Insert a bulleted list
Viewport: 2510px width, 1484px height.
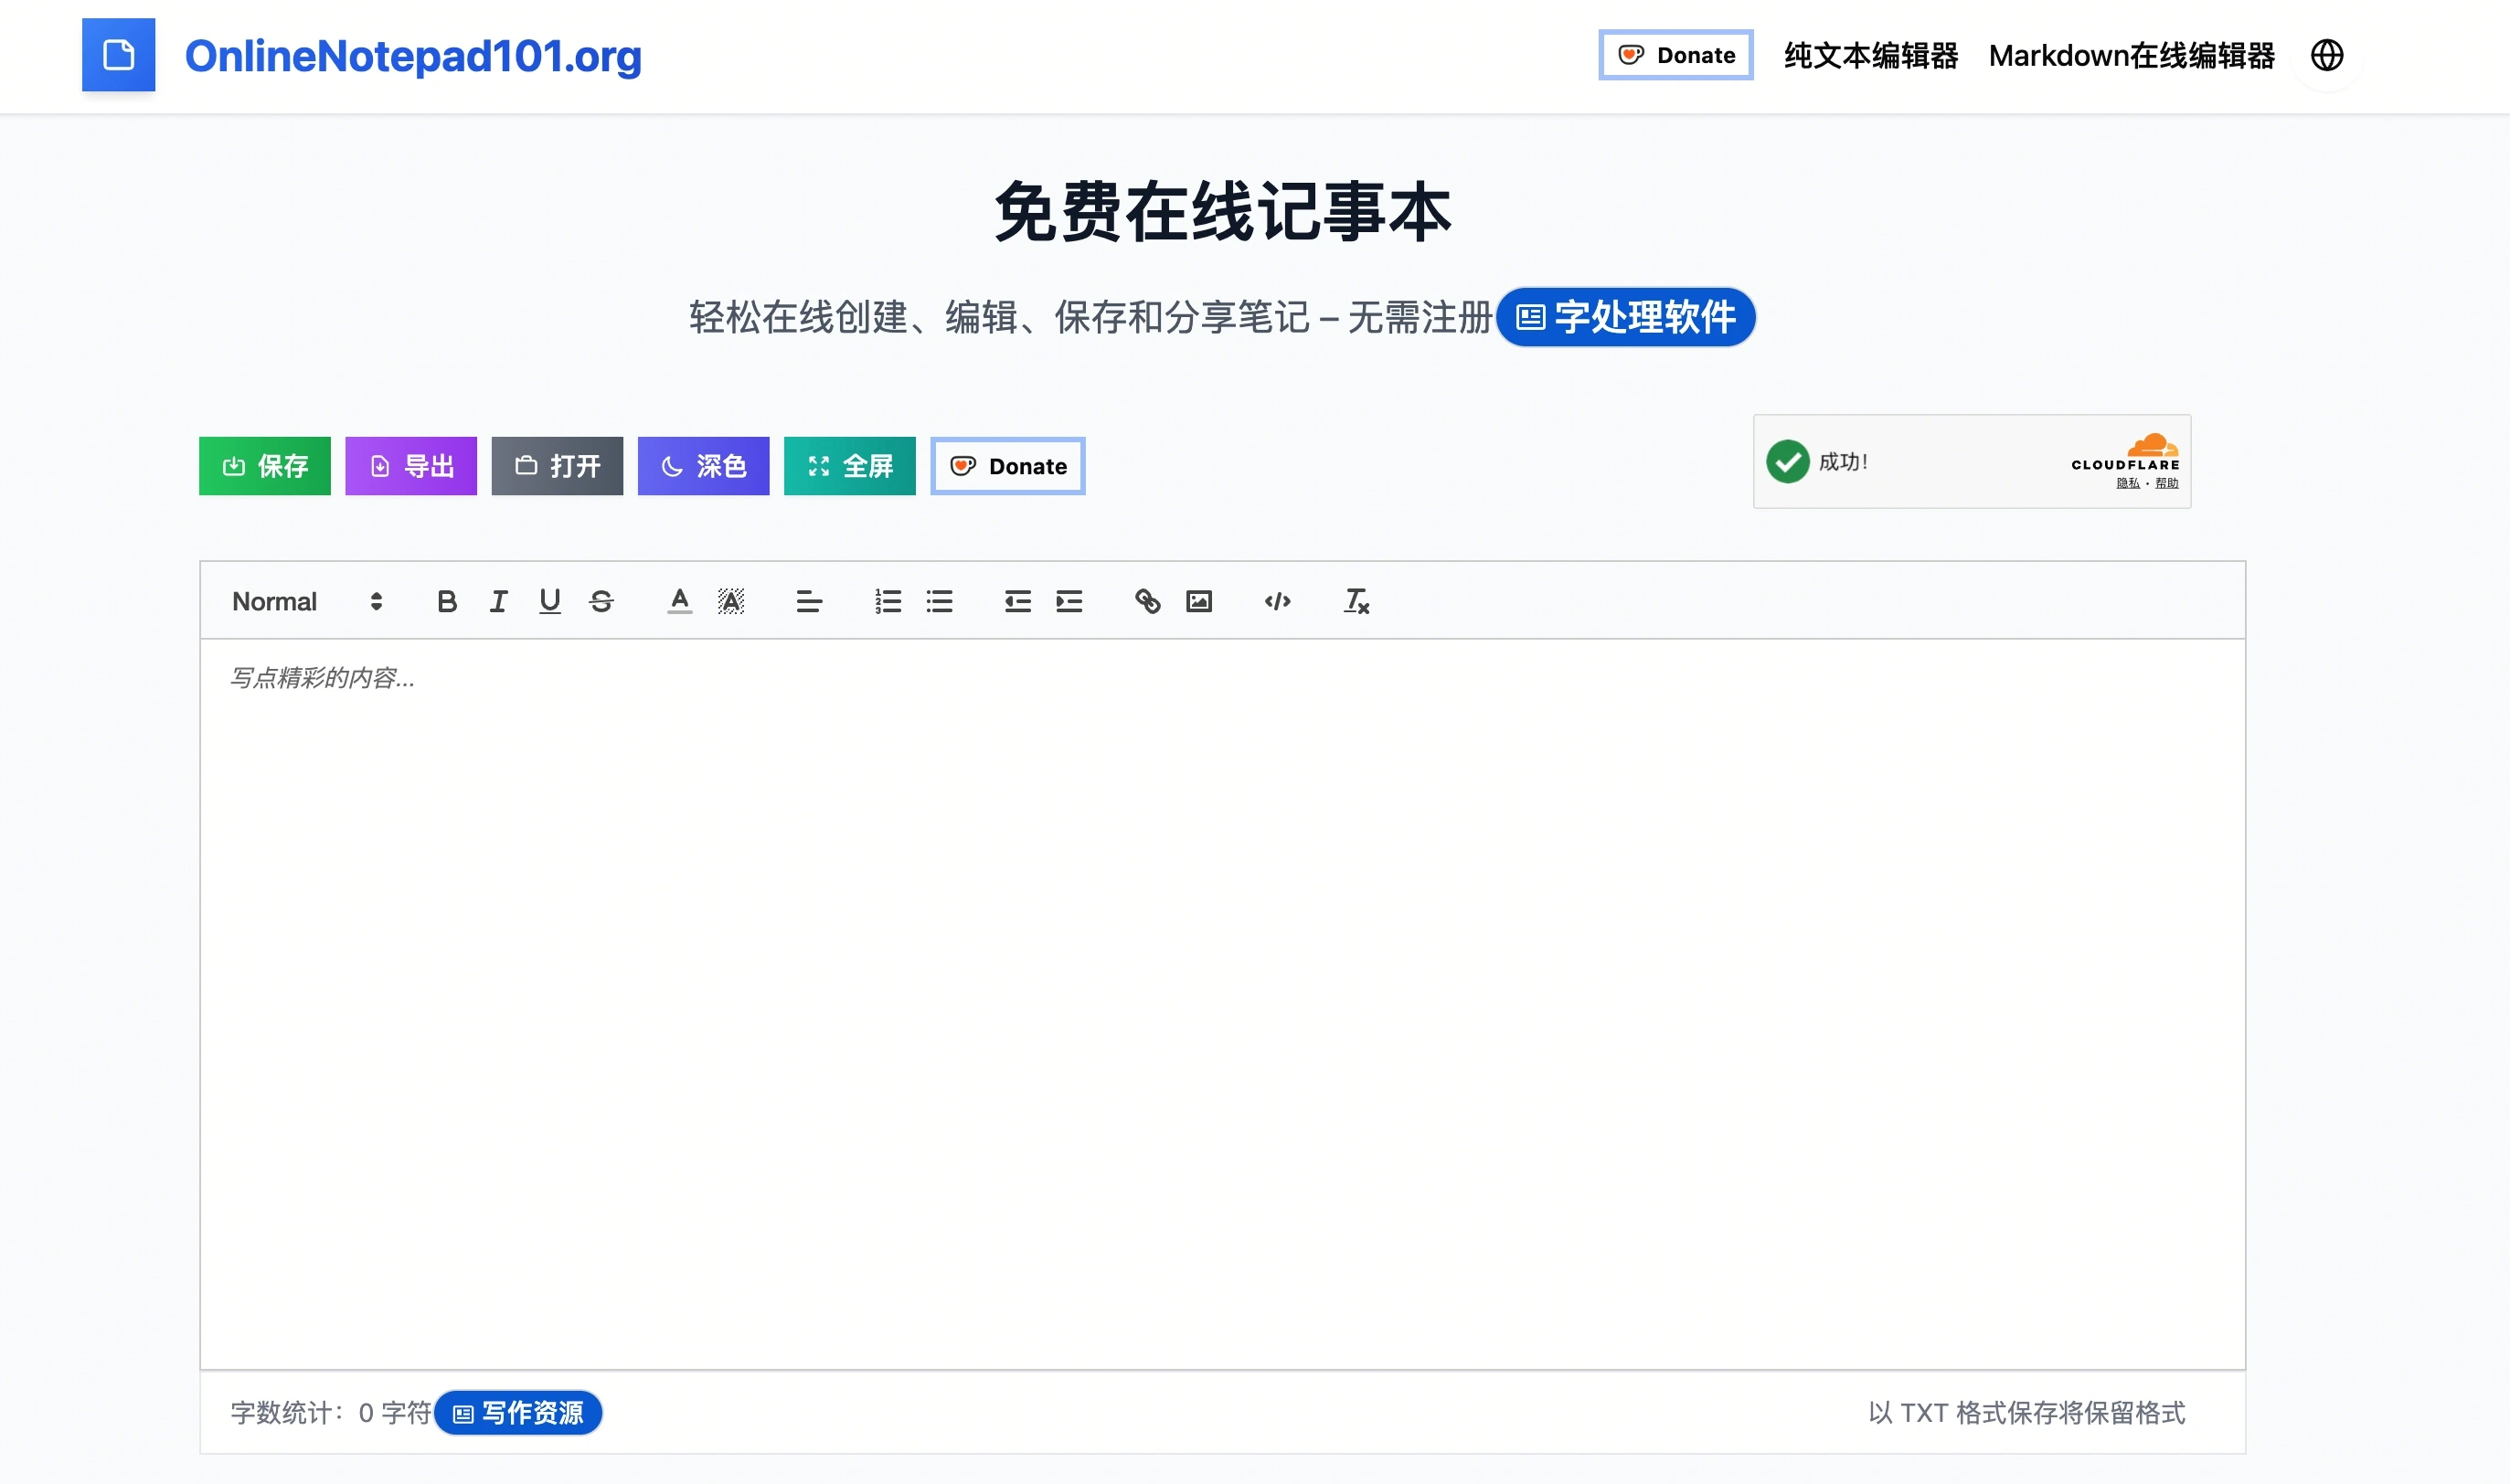pos(939,601)
